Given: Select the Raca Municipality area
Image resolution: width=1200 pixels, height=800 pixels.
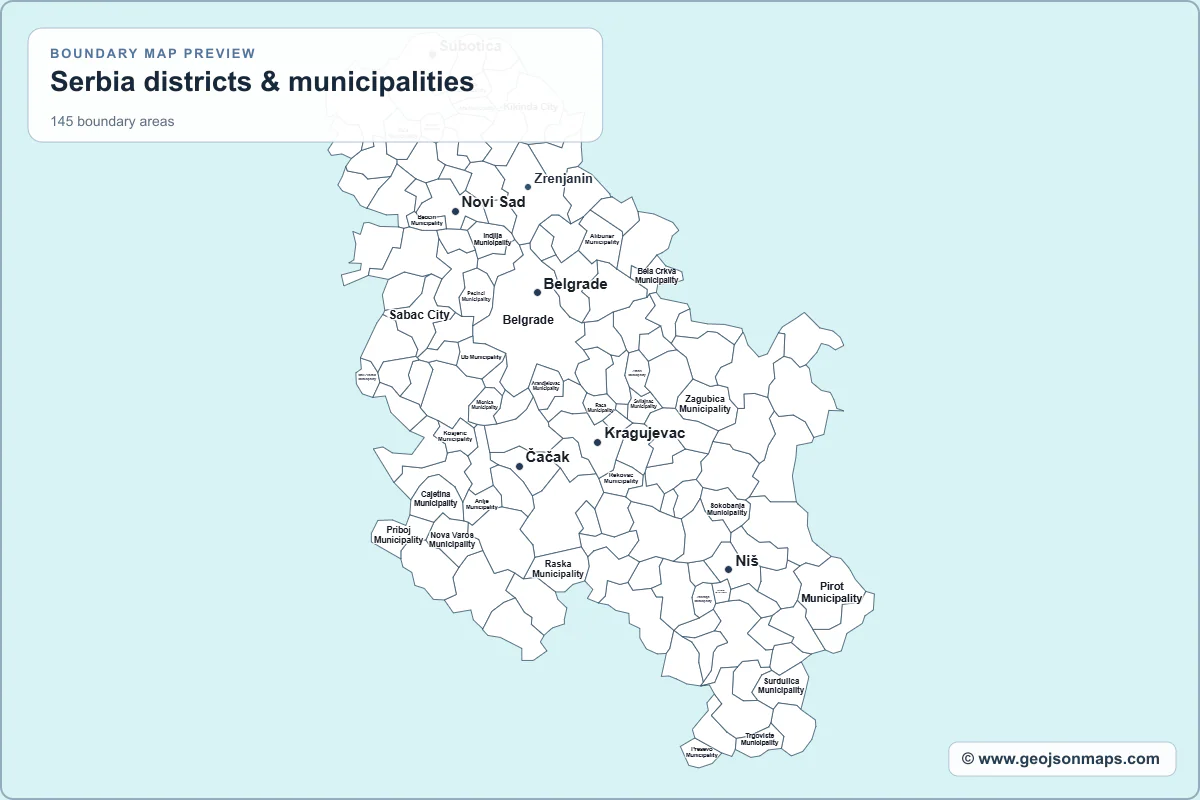Looking at the screenshot, I should 600,408.
